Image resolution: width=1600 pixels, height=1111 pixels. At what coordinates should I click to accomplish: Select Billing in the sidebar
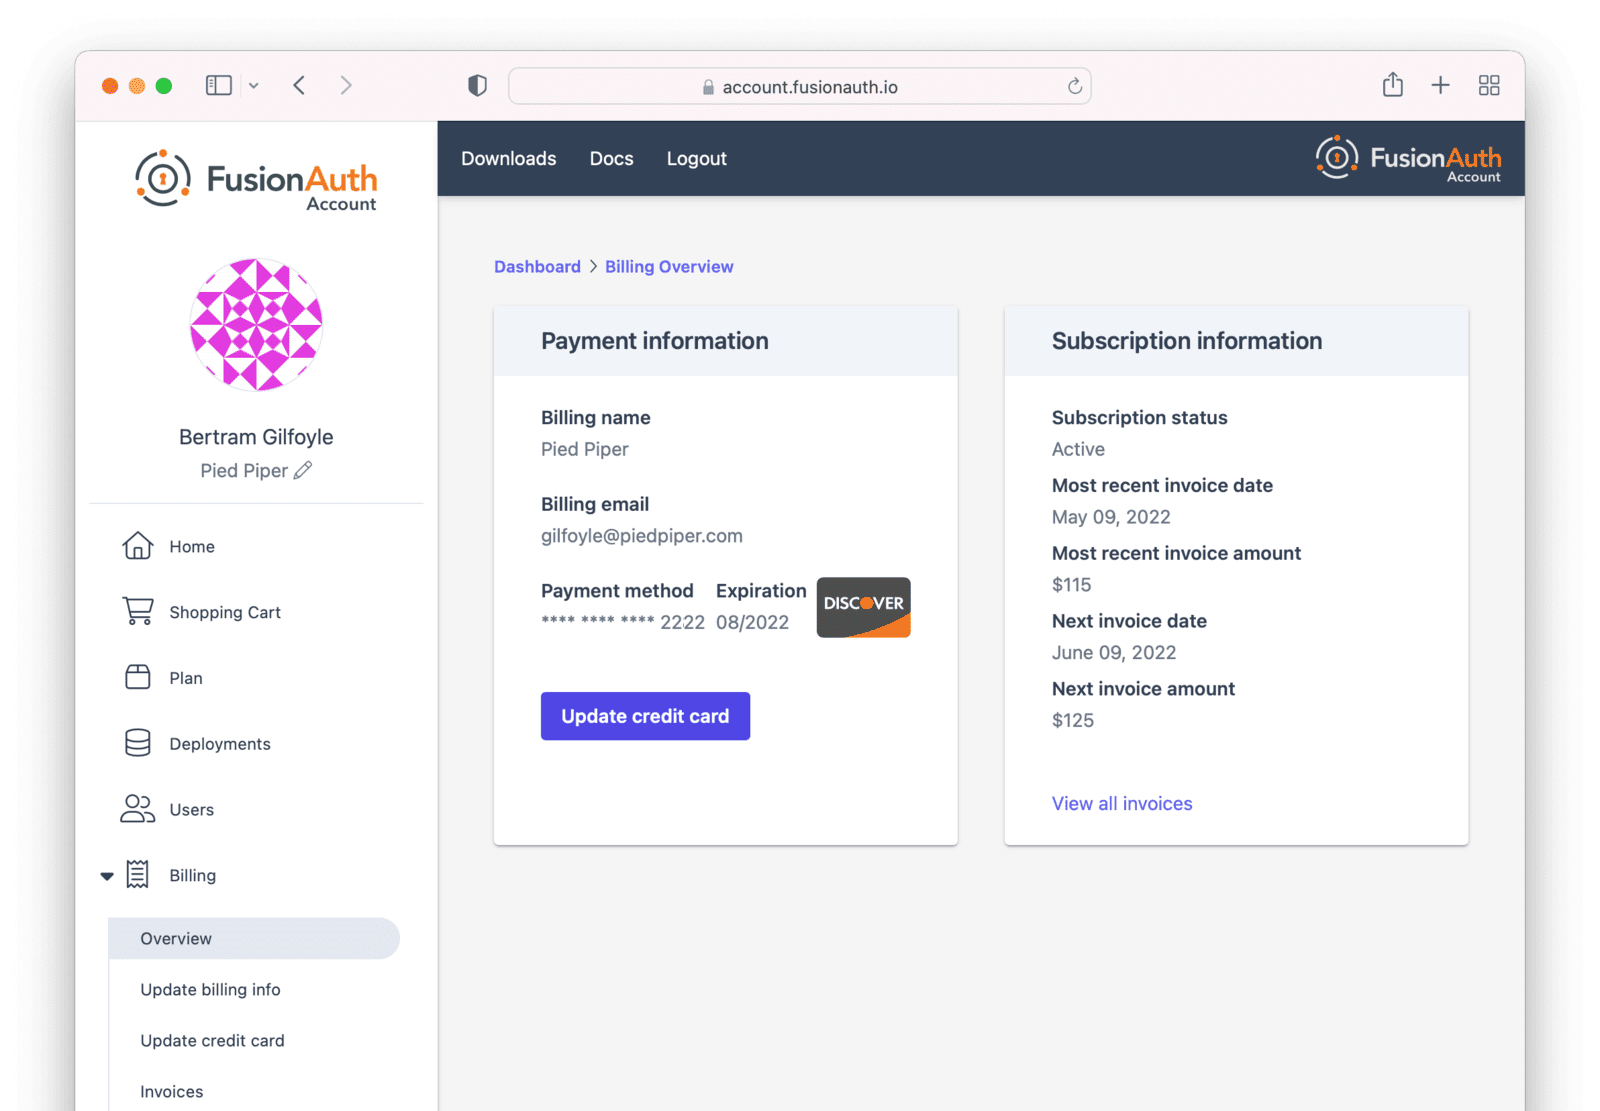[193, 876]
